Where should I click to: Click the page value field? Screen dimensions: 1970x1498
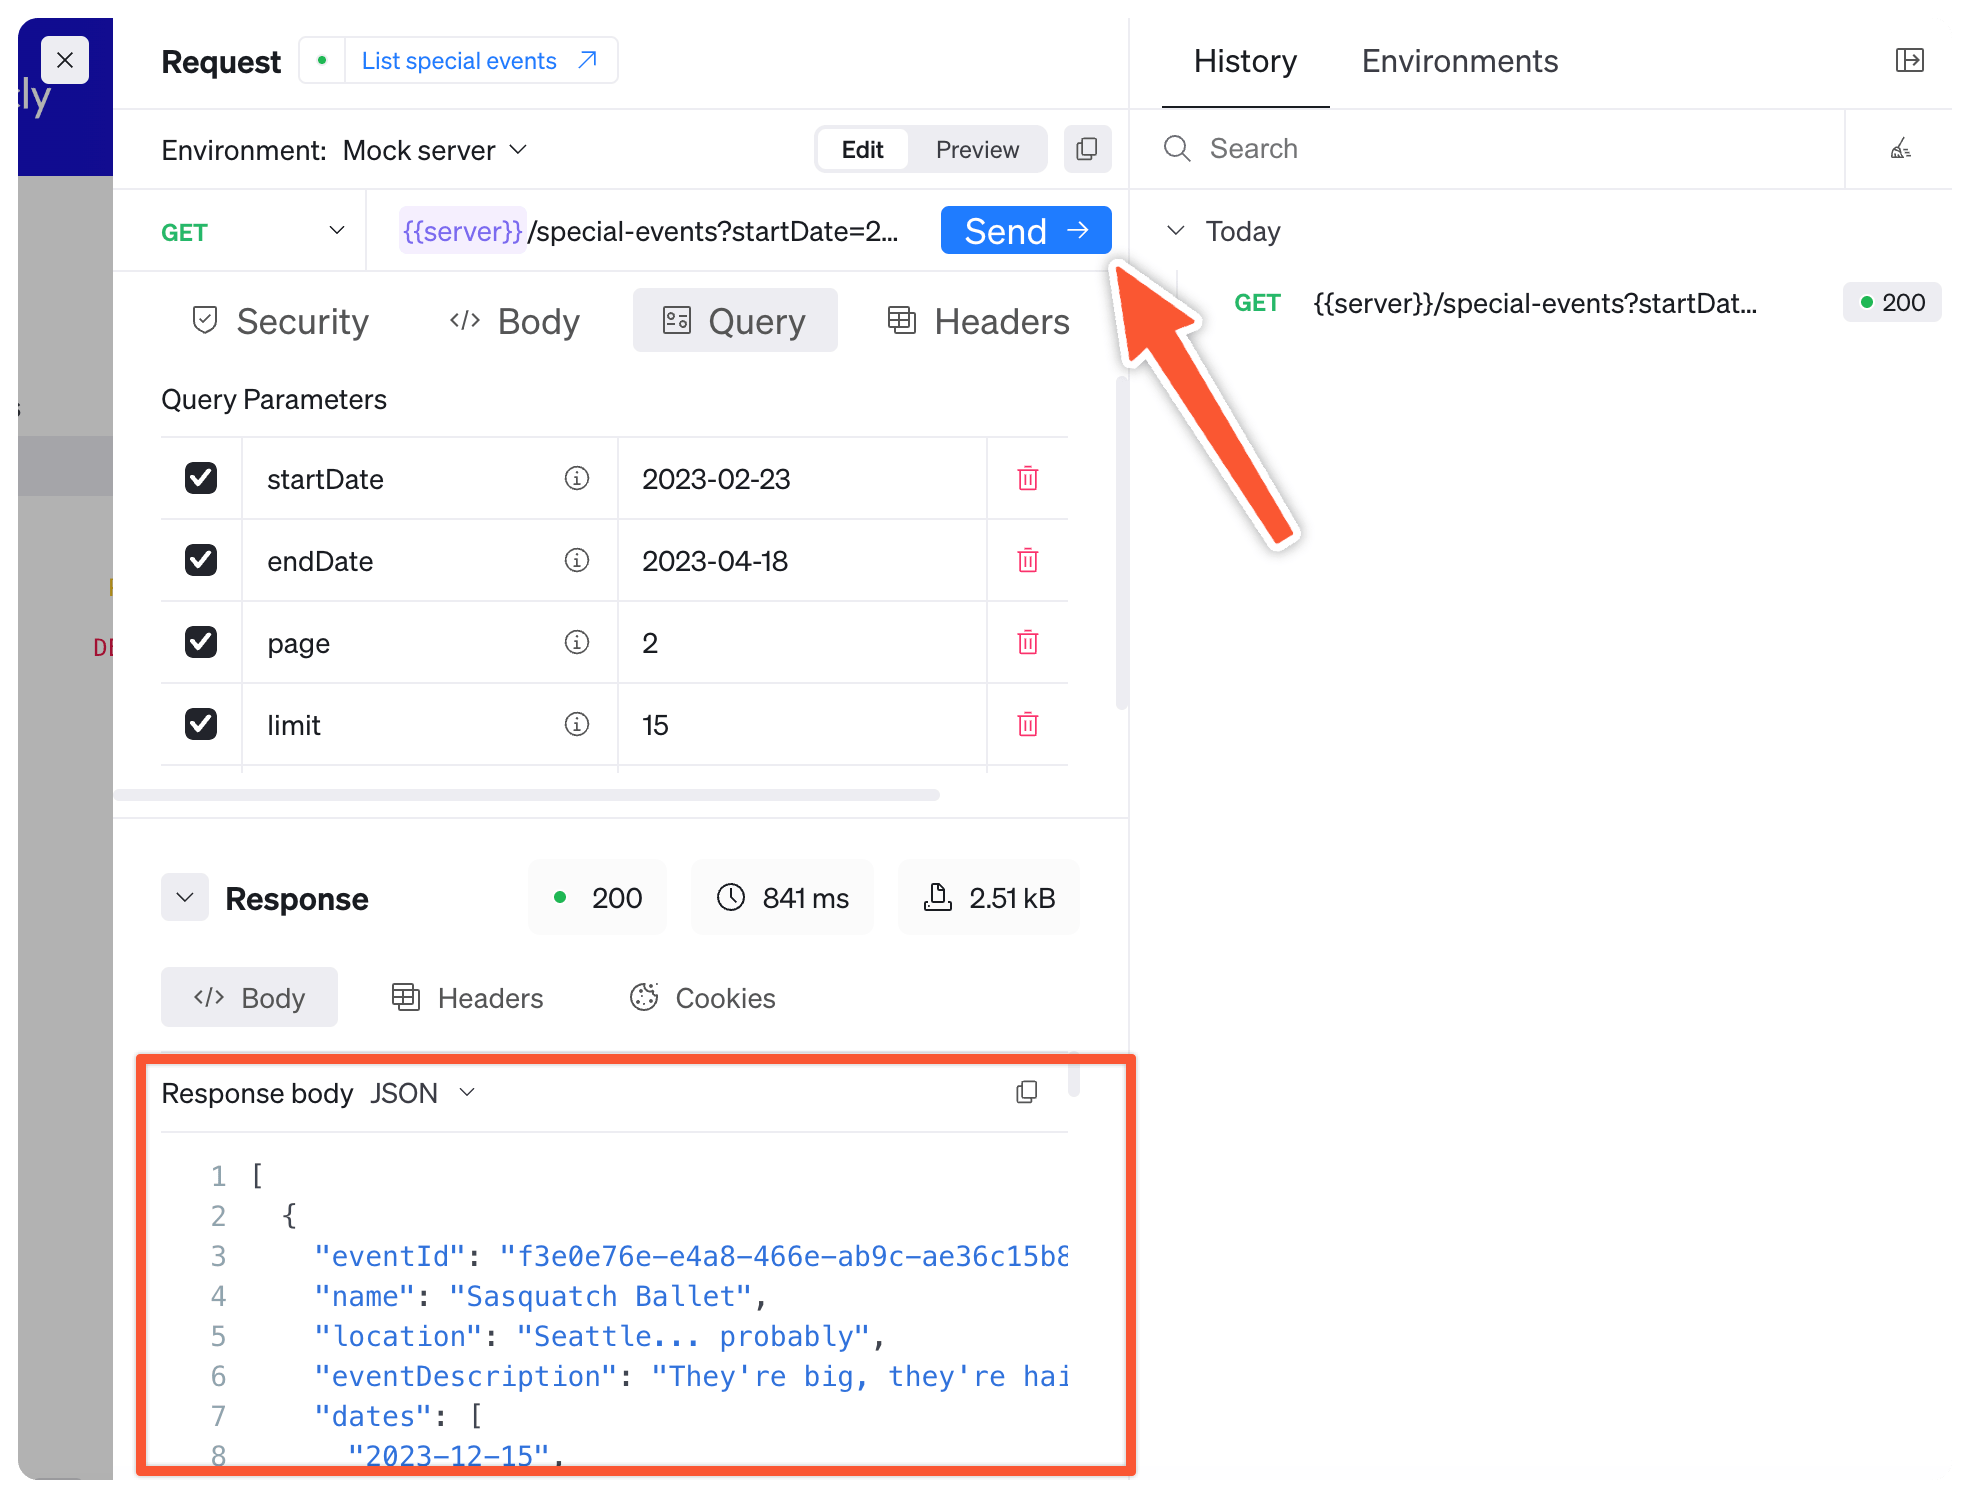tap(802, 643)
